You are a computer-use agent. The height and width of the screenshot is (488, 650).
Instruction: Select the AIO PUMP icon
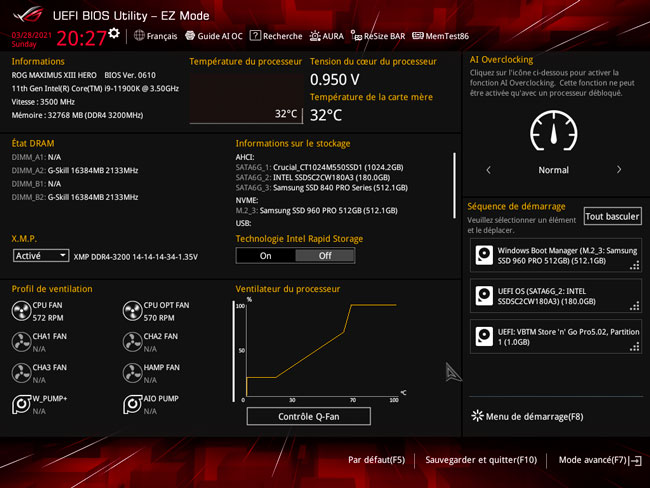(132, 404)
